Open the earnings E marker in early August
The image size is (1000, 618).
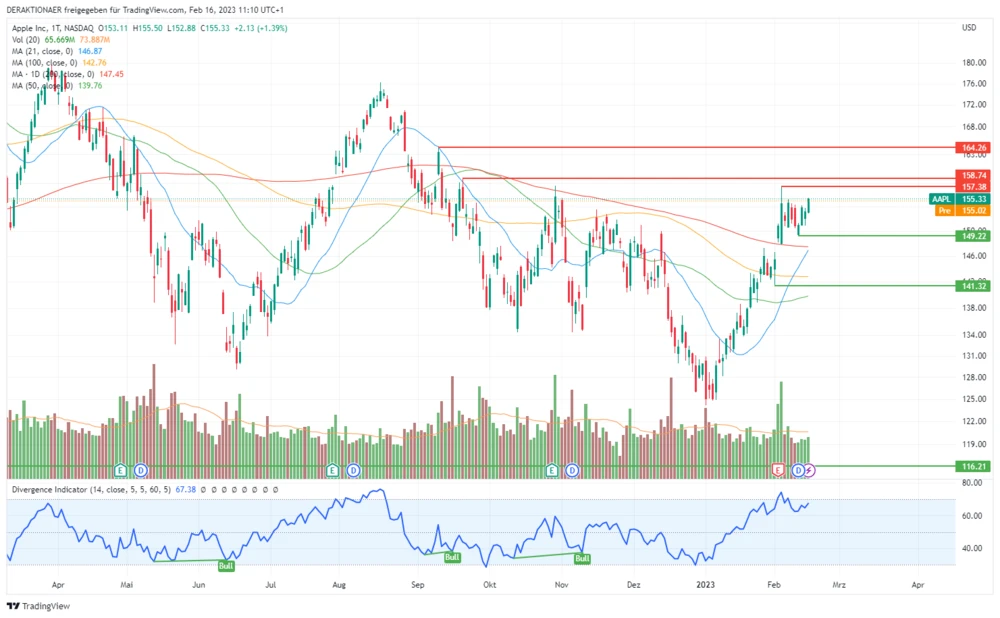(x=333, y=469)
